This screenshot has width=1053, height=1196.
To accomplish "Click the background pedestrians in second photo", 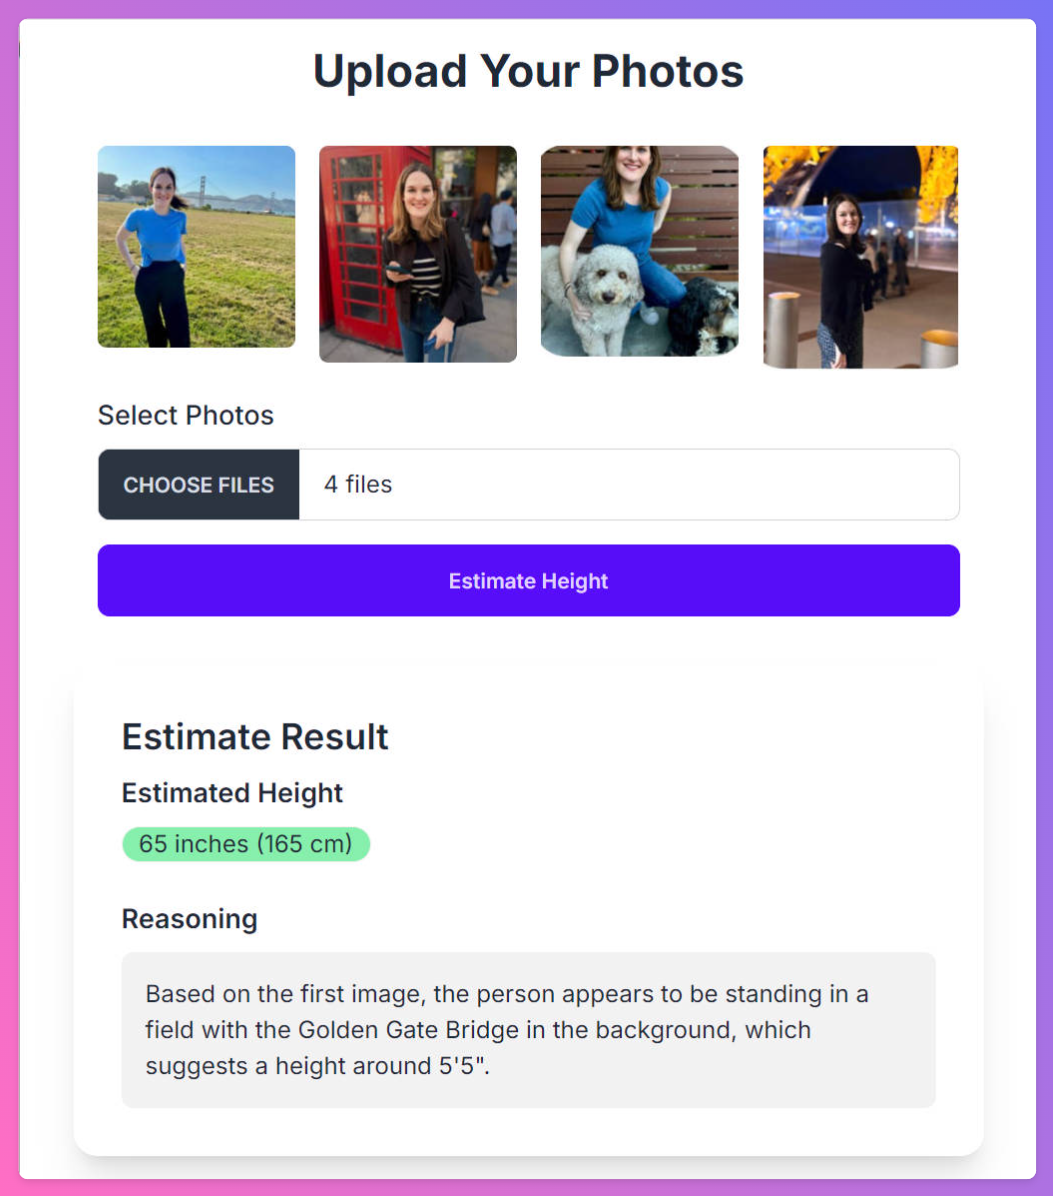I will point(495,240).
